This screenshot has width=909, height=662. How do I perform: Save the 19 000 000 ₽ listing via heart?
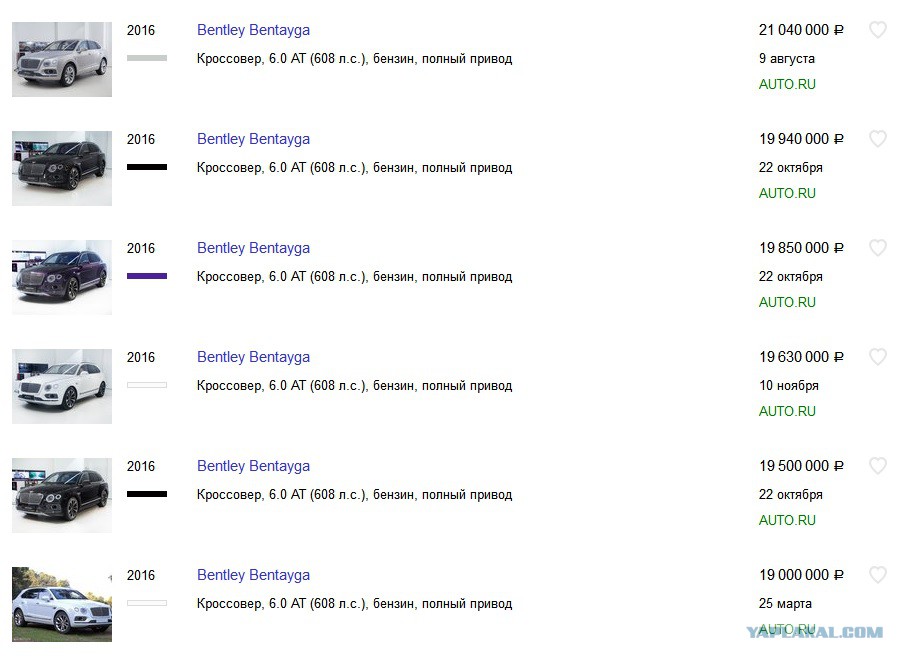[878, 574]
